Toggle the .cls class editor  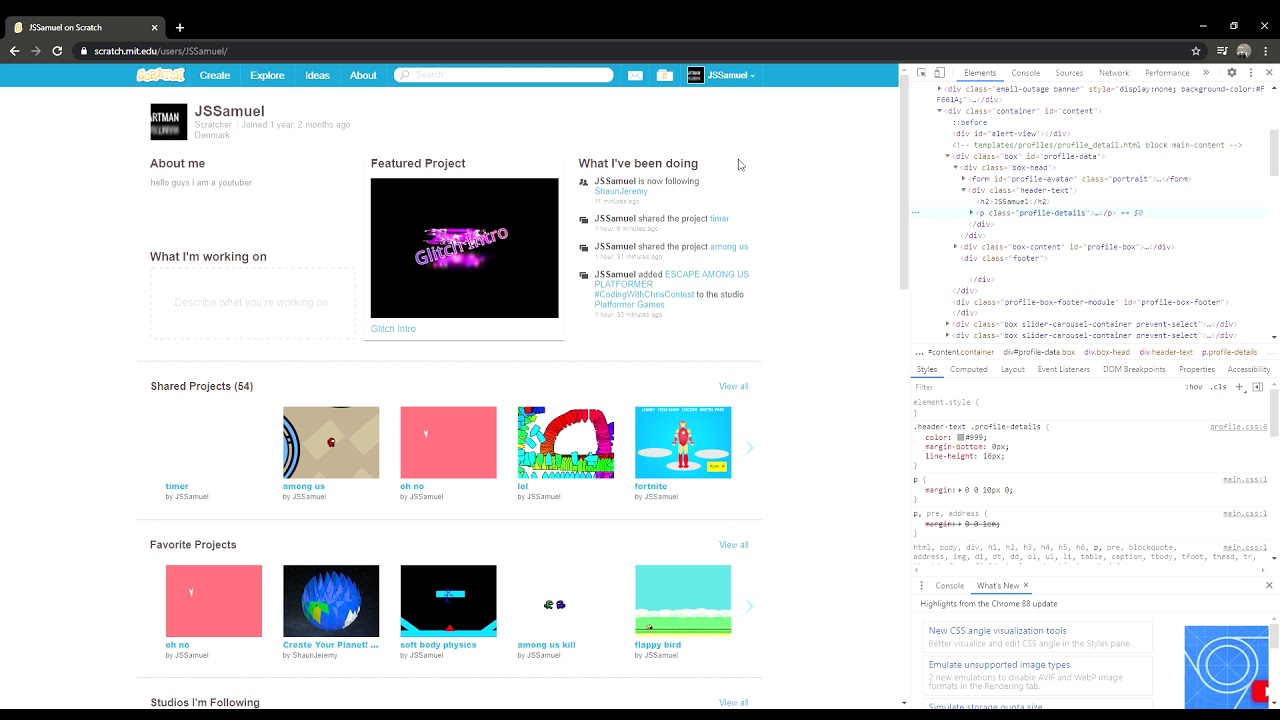pos(1218,387)
